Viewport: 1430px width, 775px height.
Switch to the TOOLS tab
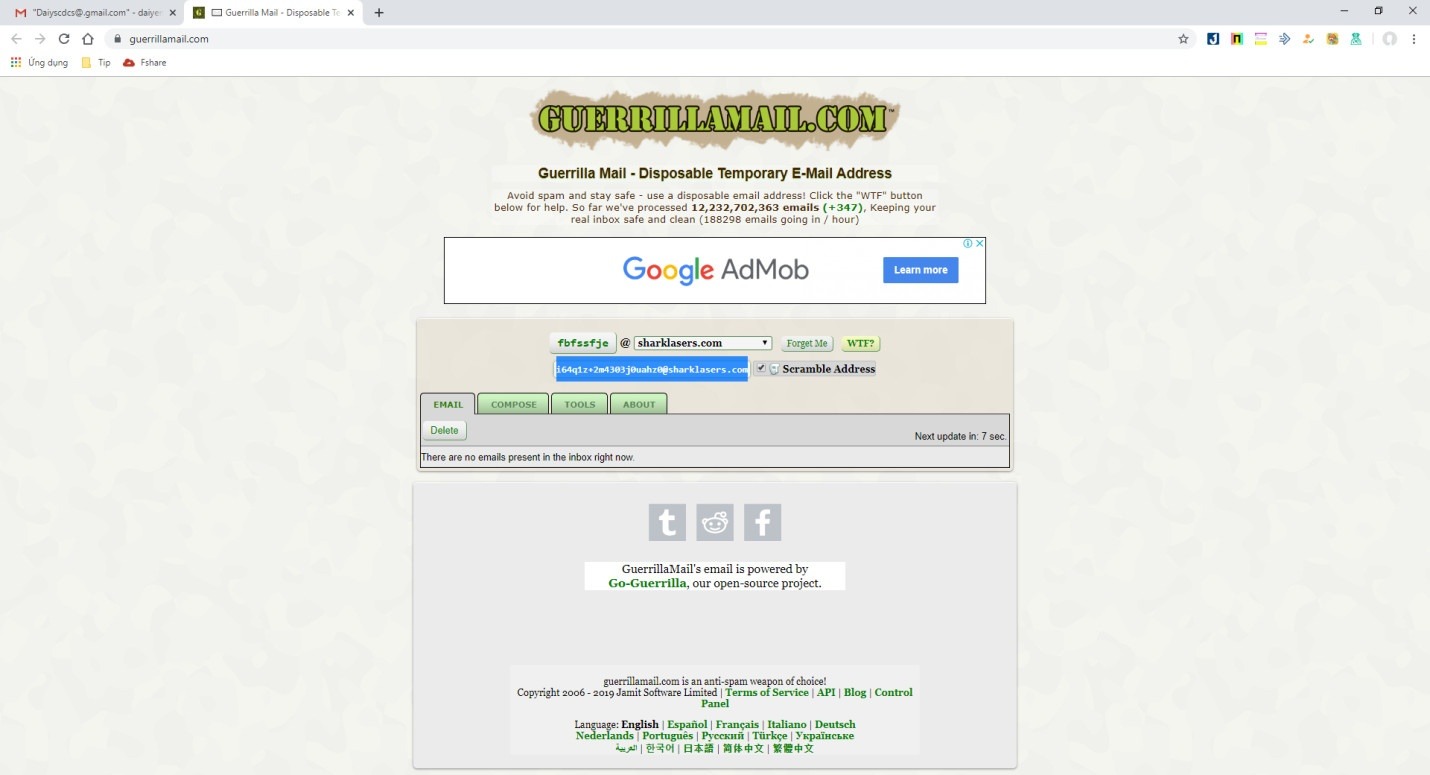tap(579, 404)
